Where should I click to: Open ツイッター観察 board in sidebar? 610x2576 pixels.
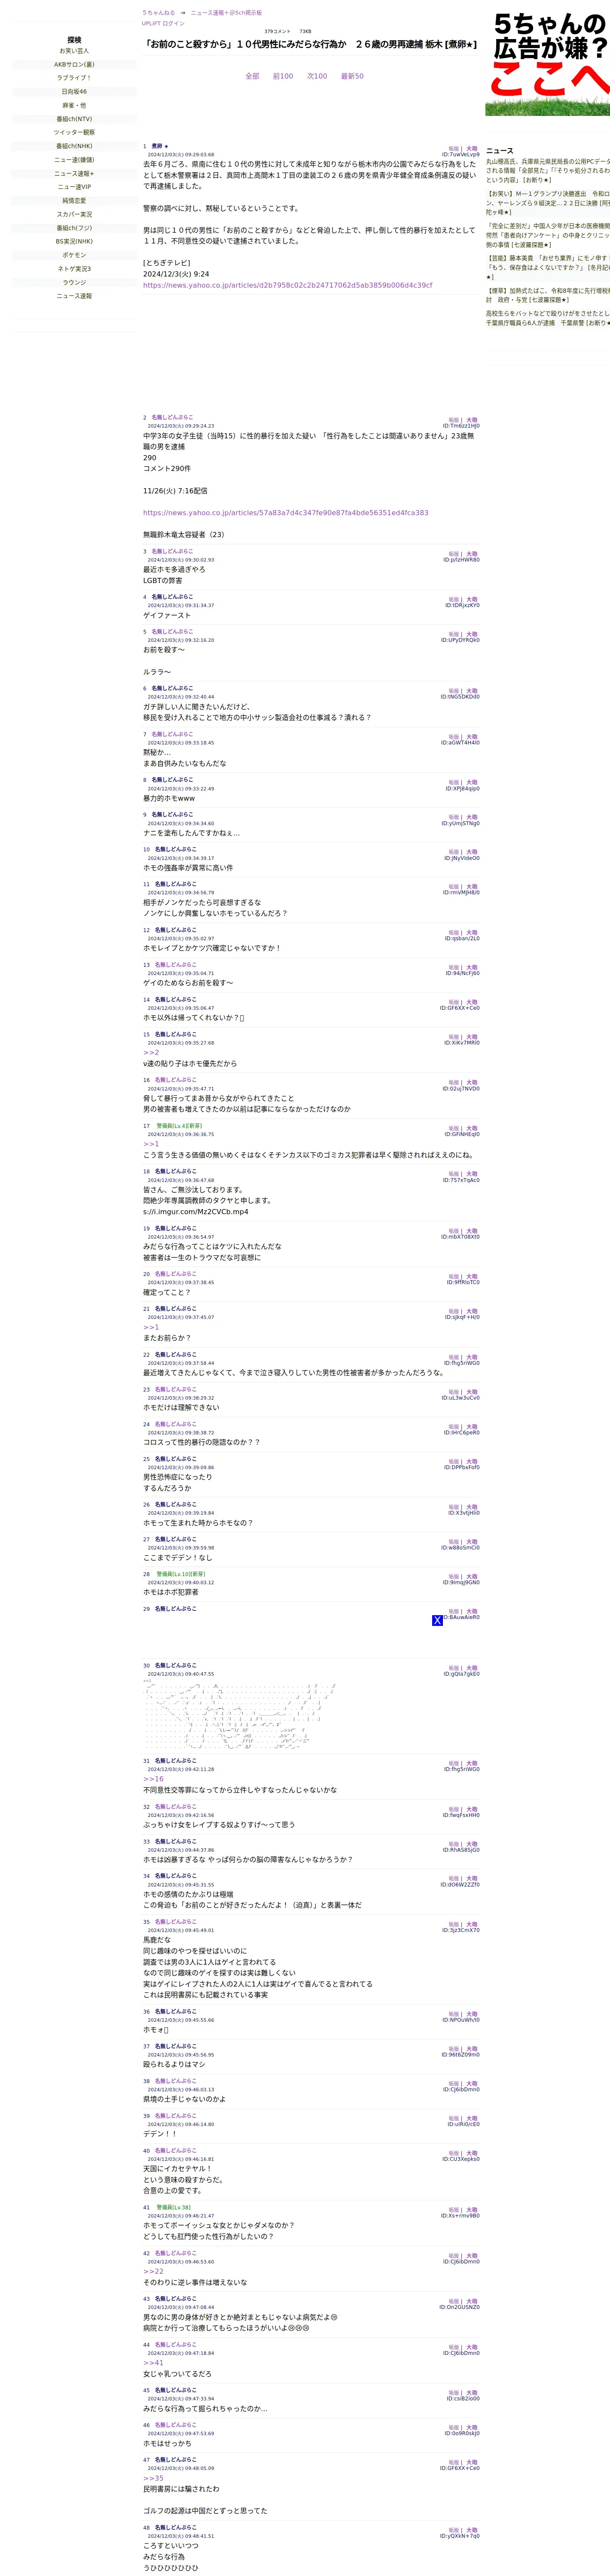point(74,132)
